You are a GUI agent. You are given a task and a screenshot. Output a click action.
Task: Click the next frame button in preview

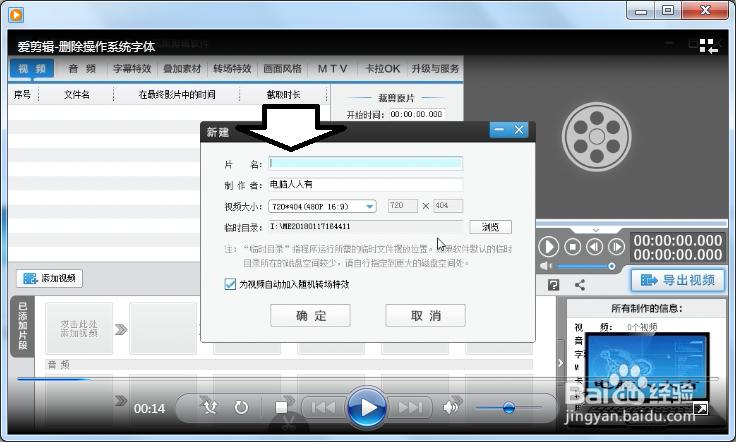616,247
